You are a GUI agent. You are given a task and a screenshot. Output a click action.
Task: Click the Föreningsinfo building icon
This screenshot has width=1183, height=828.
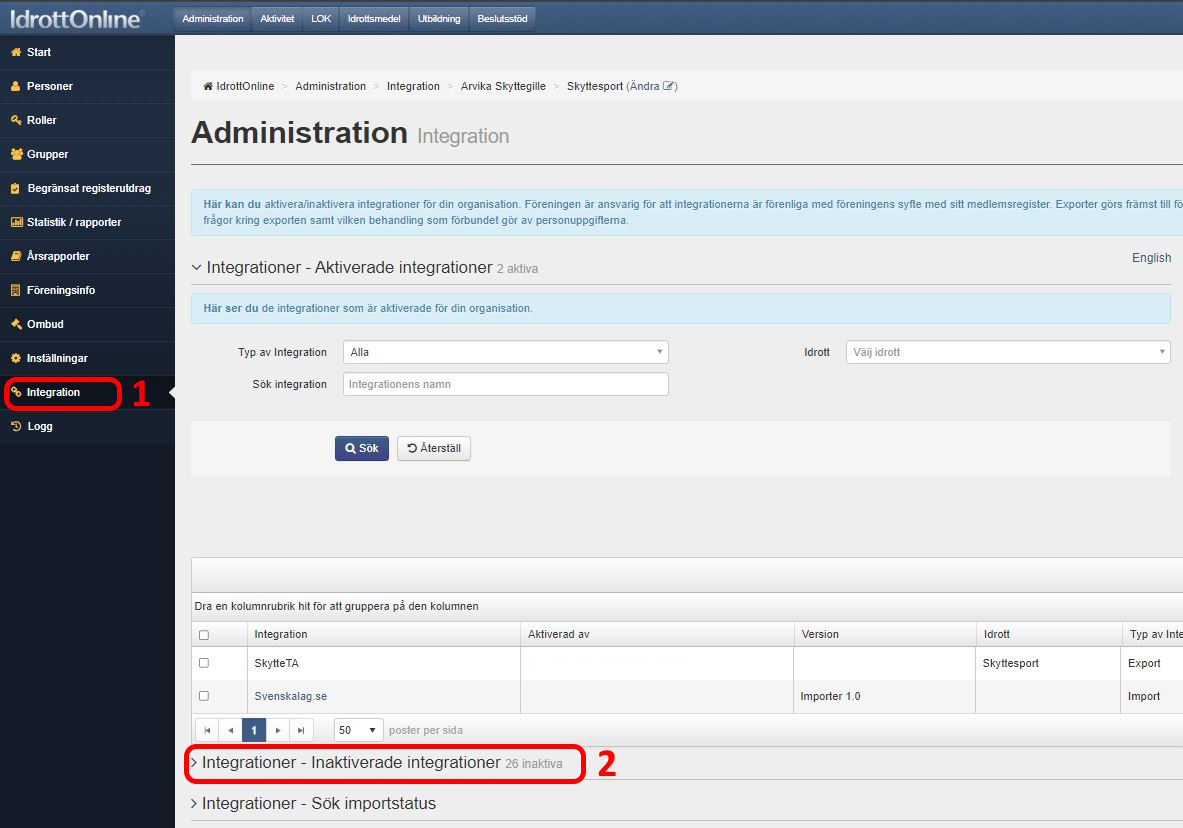(x=16, y=290)
